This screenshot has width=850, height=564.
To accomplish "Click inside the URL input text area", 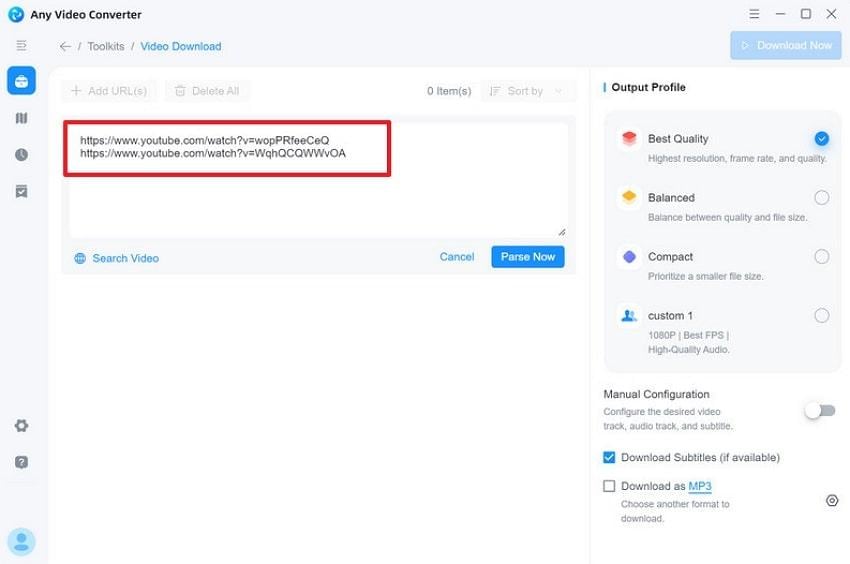I will pyautogui.click(x=318, y=180).
